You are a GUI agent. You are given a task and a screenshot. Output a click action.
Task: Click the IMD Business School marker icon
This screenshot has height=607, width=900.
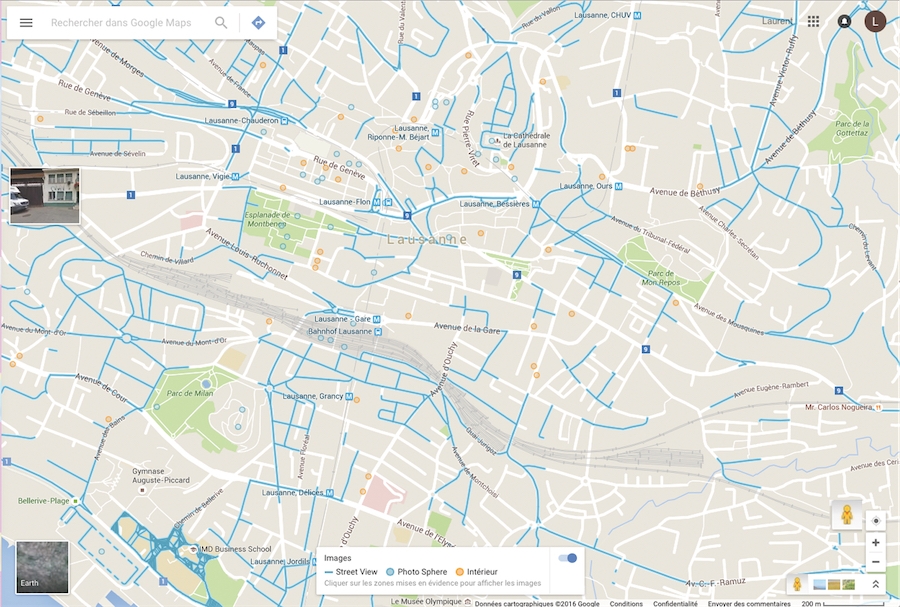[x=193, y=549]
